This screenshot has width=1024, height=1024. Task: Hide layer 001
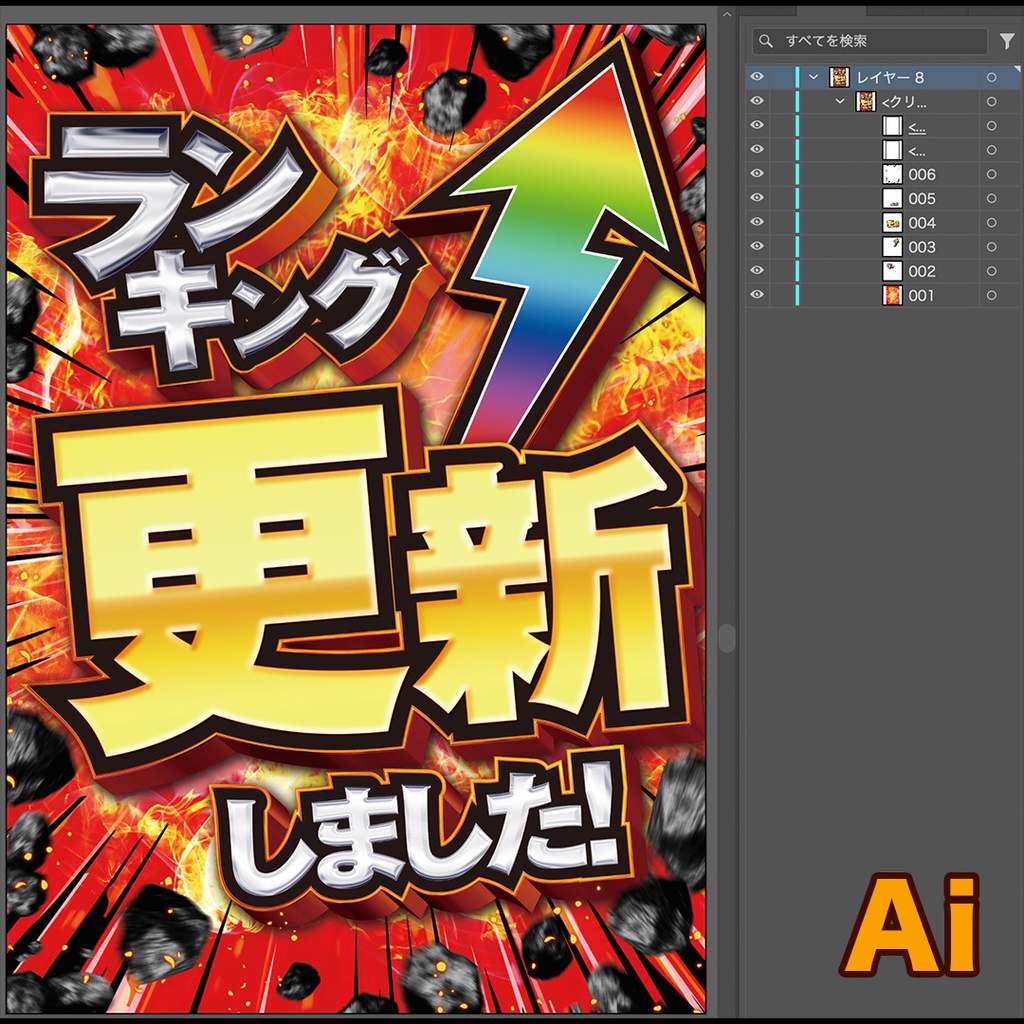[x=757, y=295]
